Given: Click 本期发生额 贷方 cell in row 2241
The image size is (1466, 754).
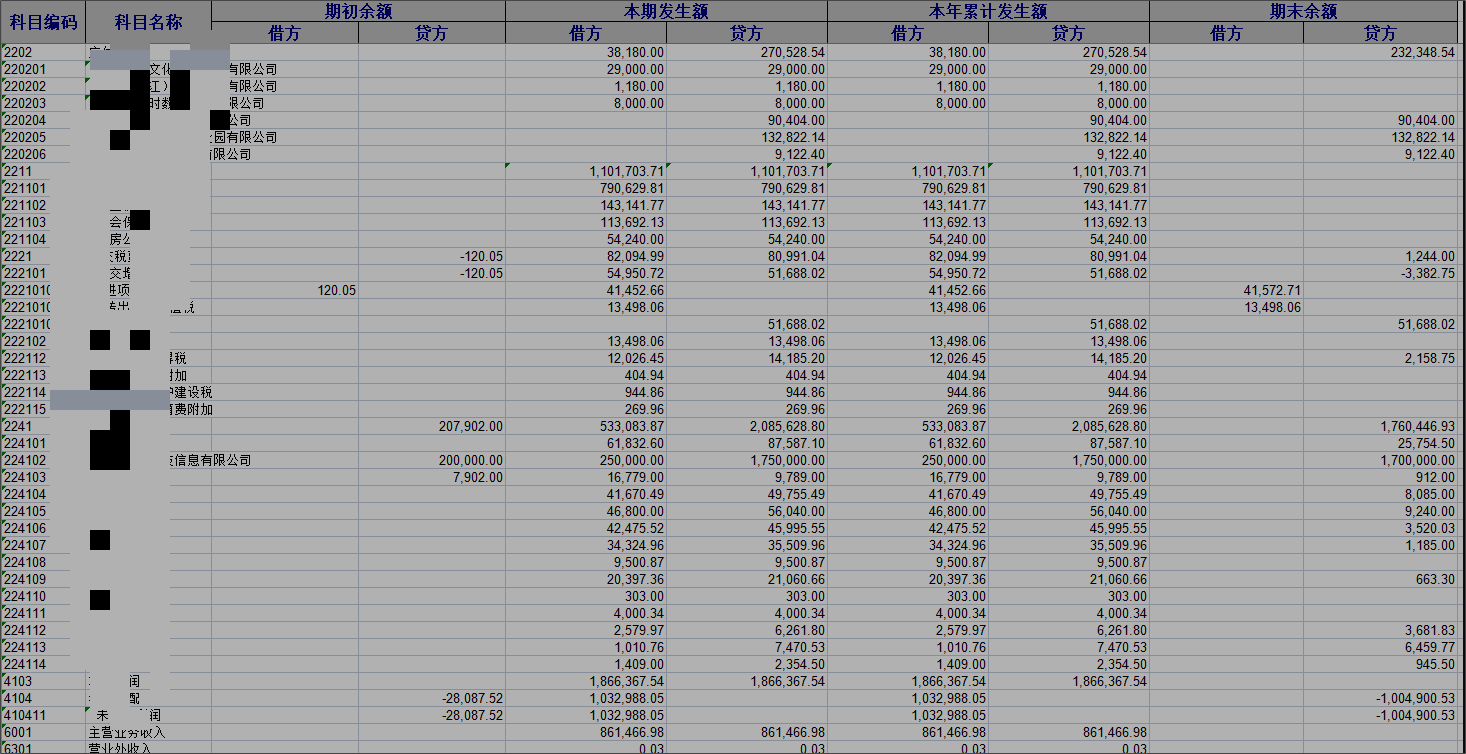Looking at the screenshot, I should pyautogui.click(x=747, y=426).
